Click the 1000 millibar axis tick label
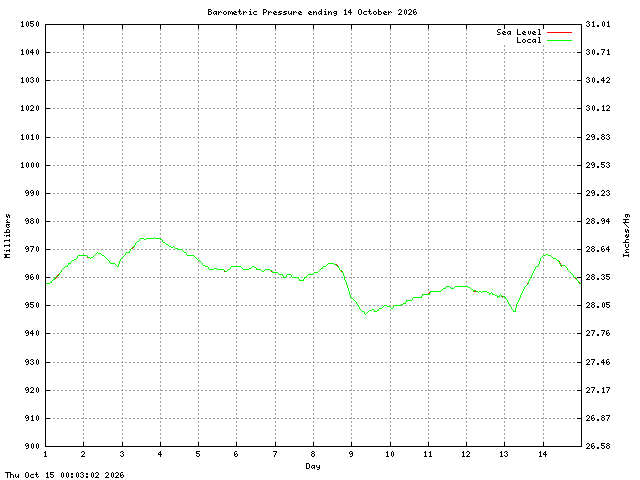 click(30, 165)
